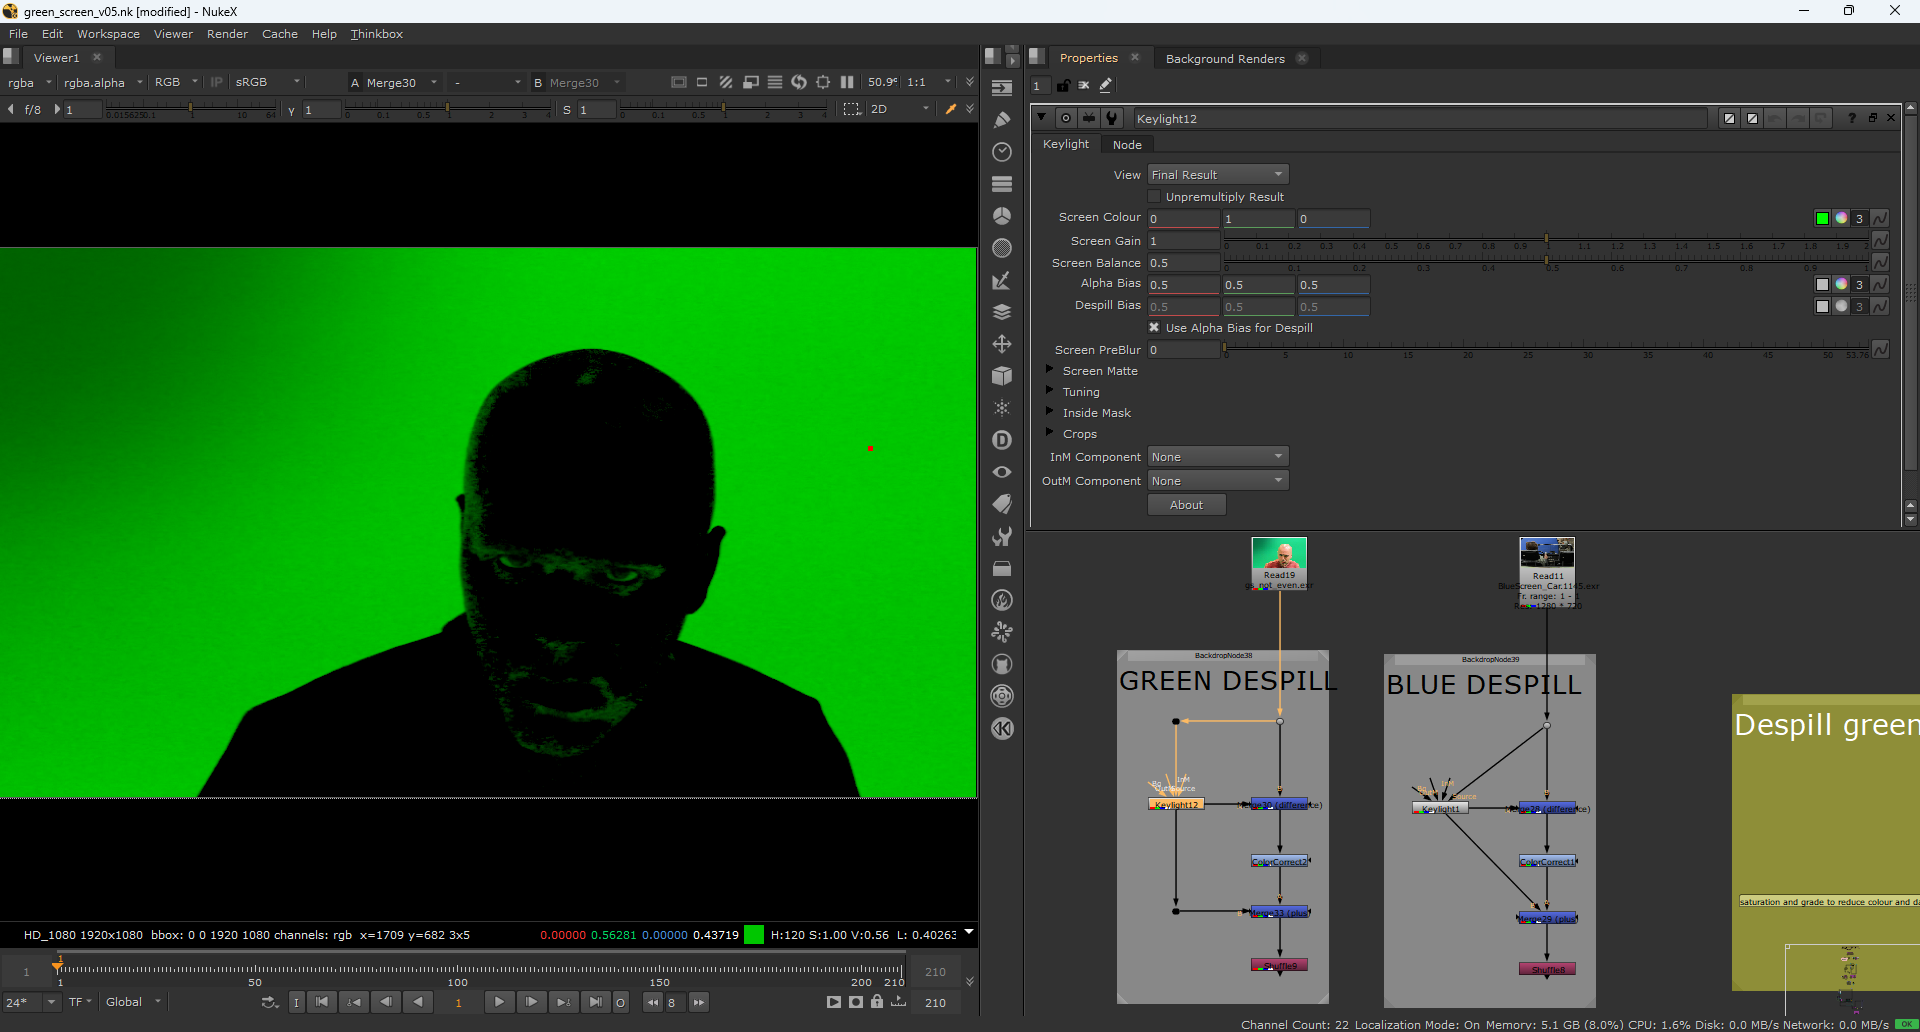The image size is (1920, 1032).
Task: Open the Render menu
Action: [227, 34]
